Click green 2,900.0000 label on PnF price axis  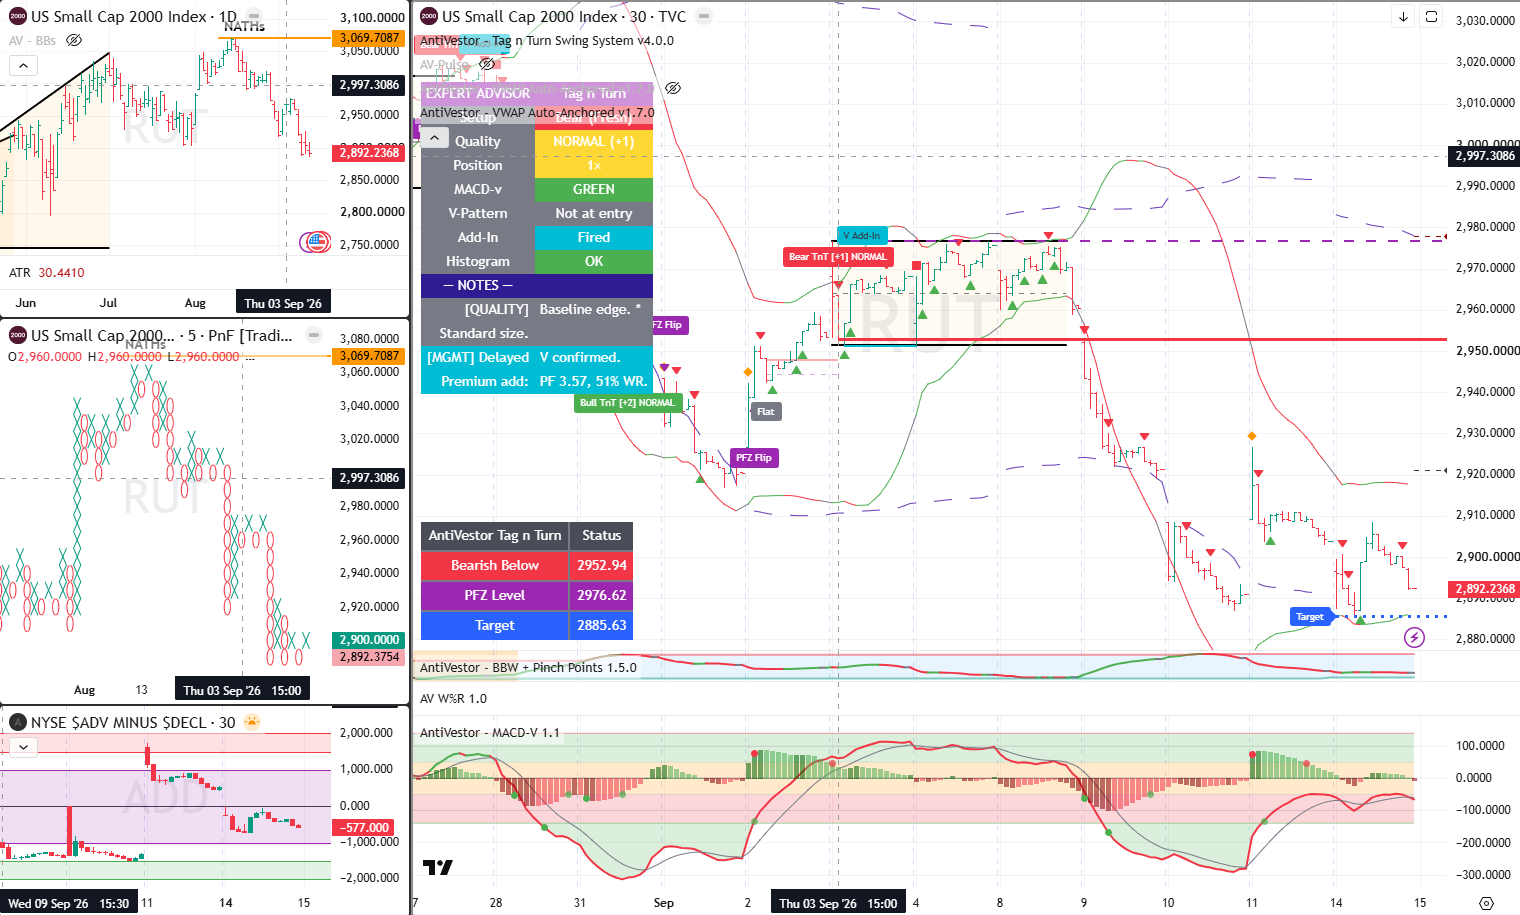click(x=369, y=640)
